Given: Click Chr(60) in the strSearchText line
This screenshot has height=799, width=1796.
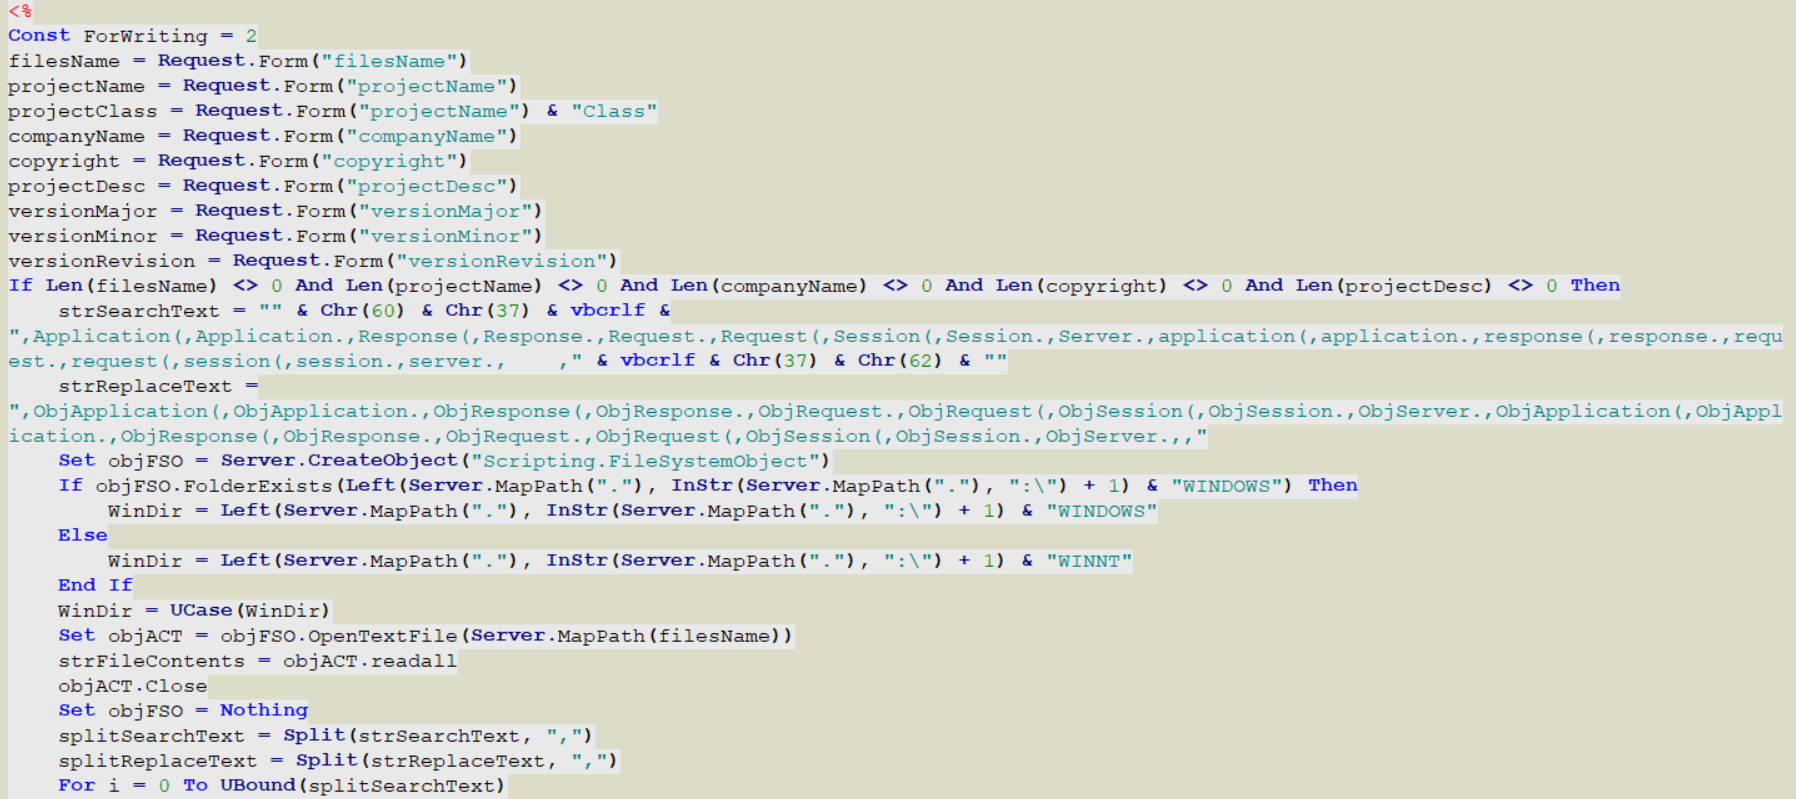Looking at the screenshot, I should pyautogui.click(x=362, y=311).
